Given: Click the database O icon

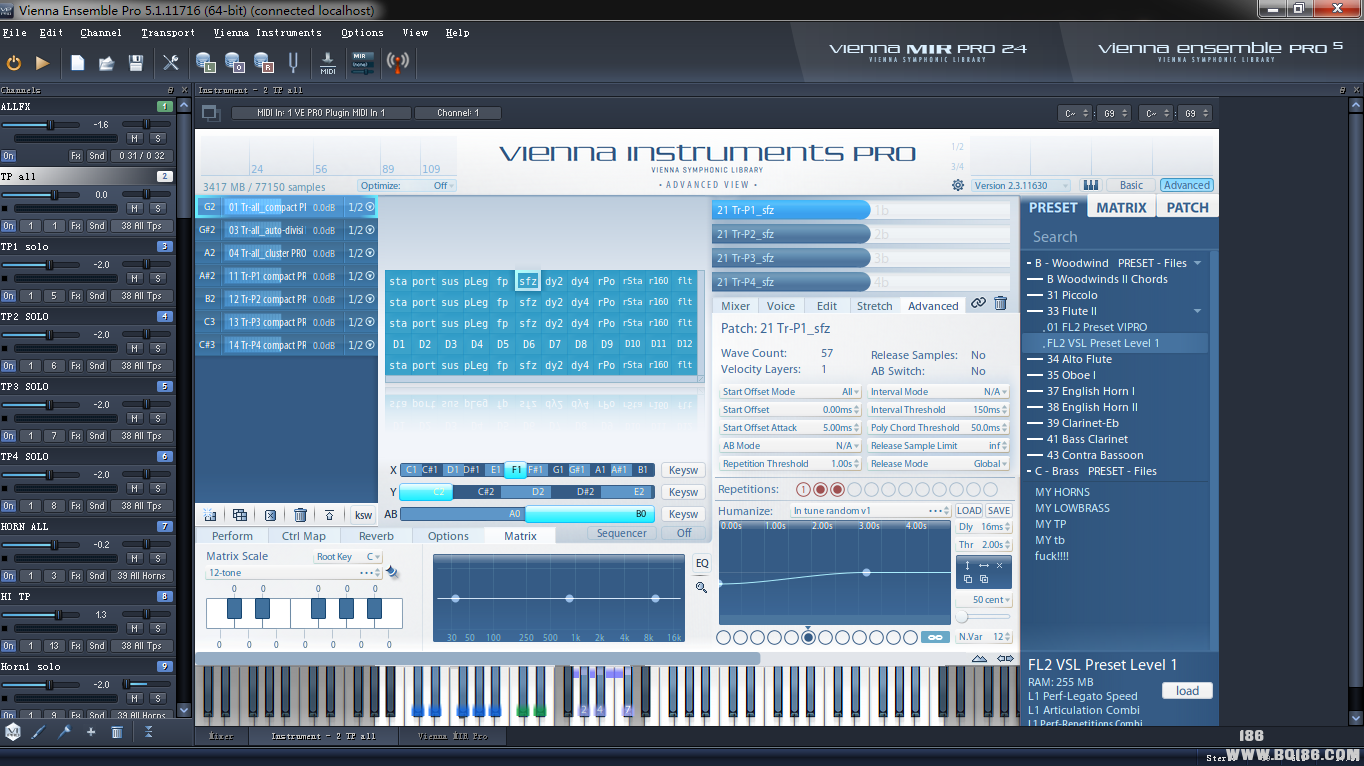Looking at the screenshot, I should tap(236, 63).
